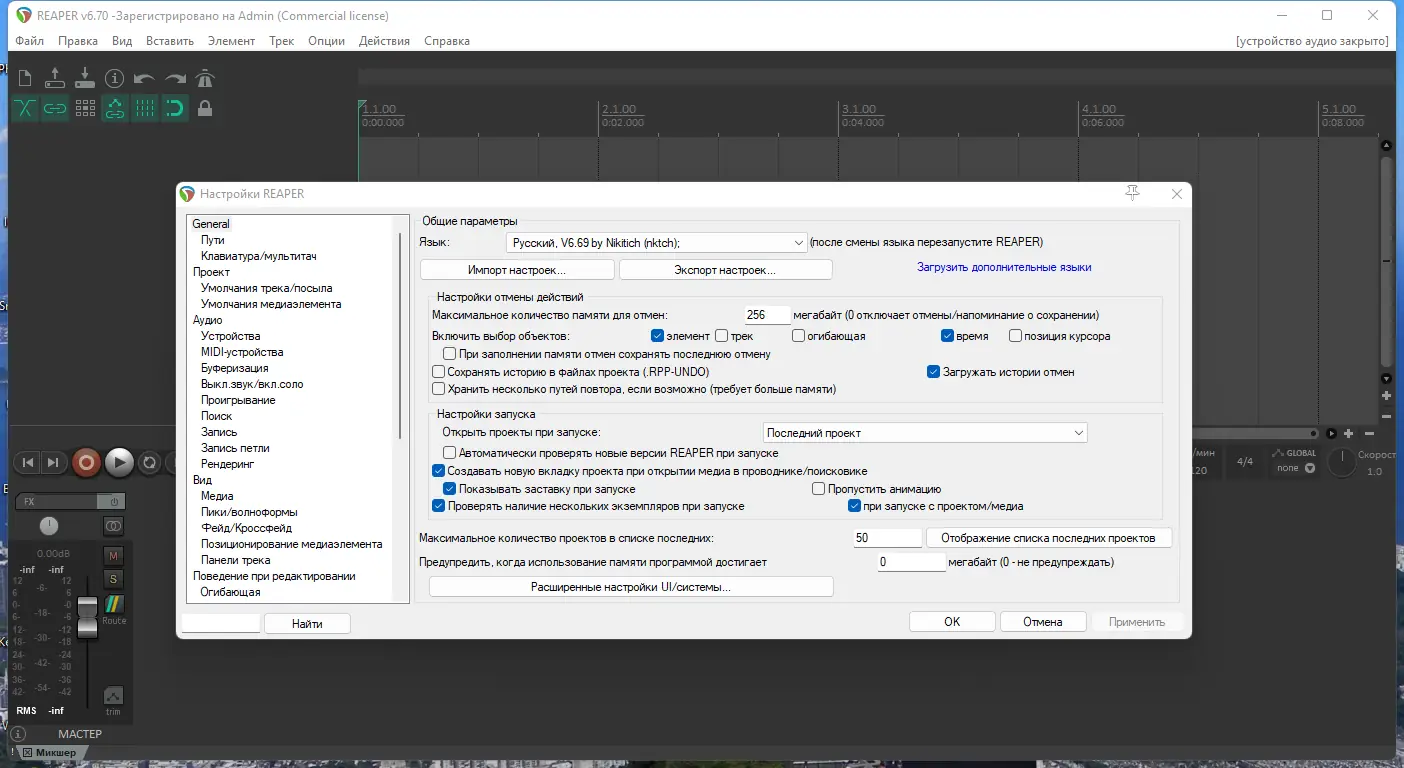The image size is (1404, 768).
Task: Pin the Настройки REAPER dialog with pushpin icon
Action: pos(1132,193)
